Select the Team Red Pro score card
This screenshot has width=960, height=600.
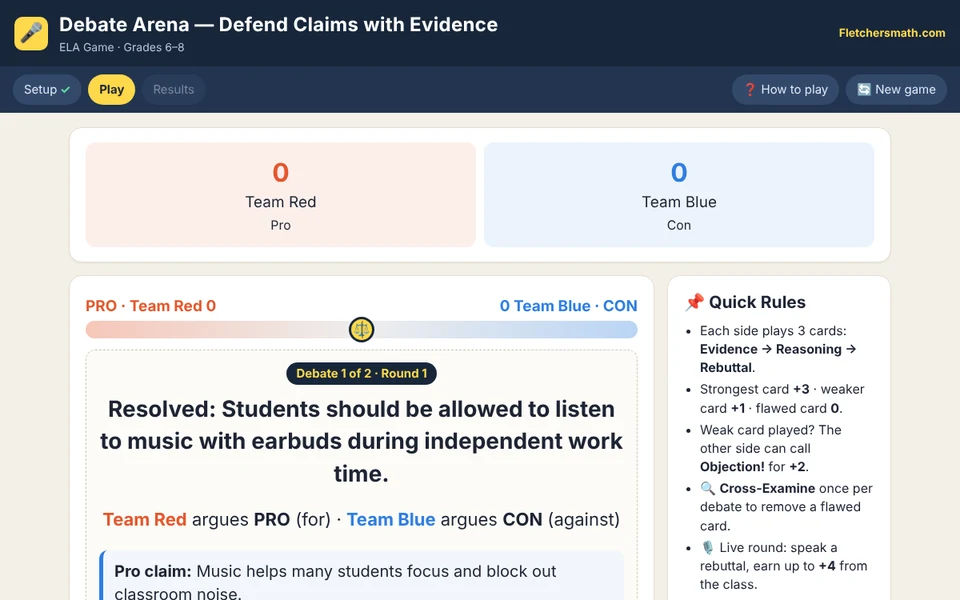[280, 195]
